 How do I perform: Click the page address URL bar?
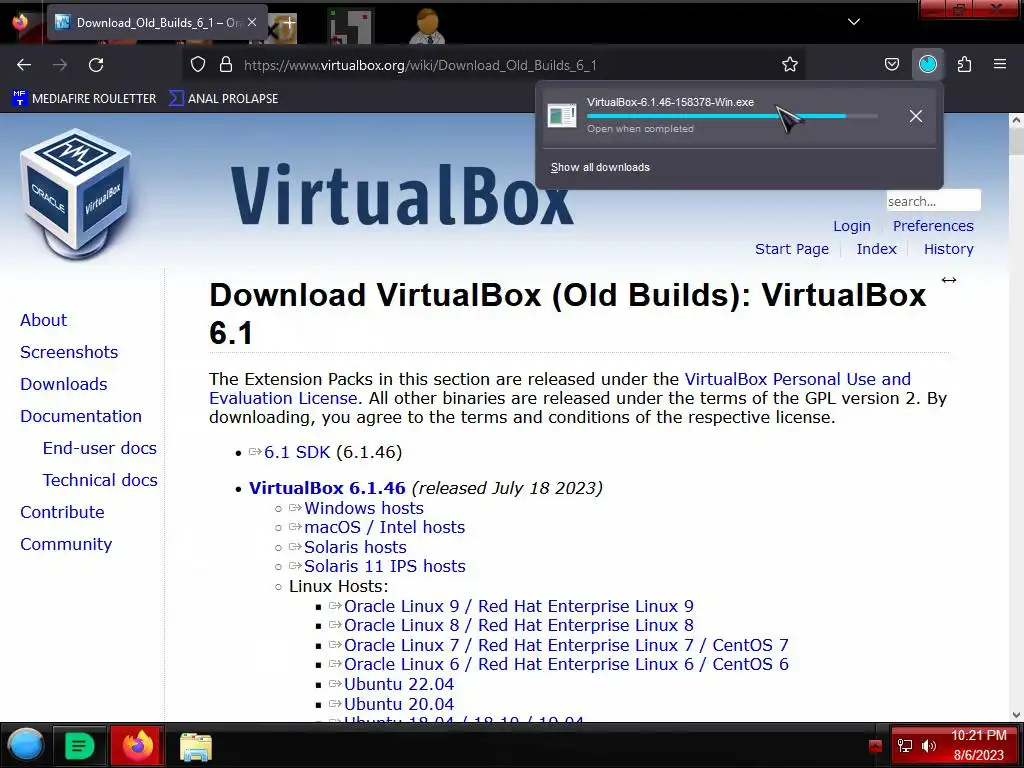pyautogui.click(x=420, y=65)
